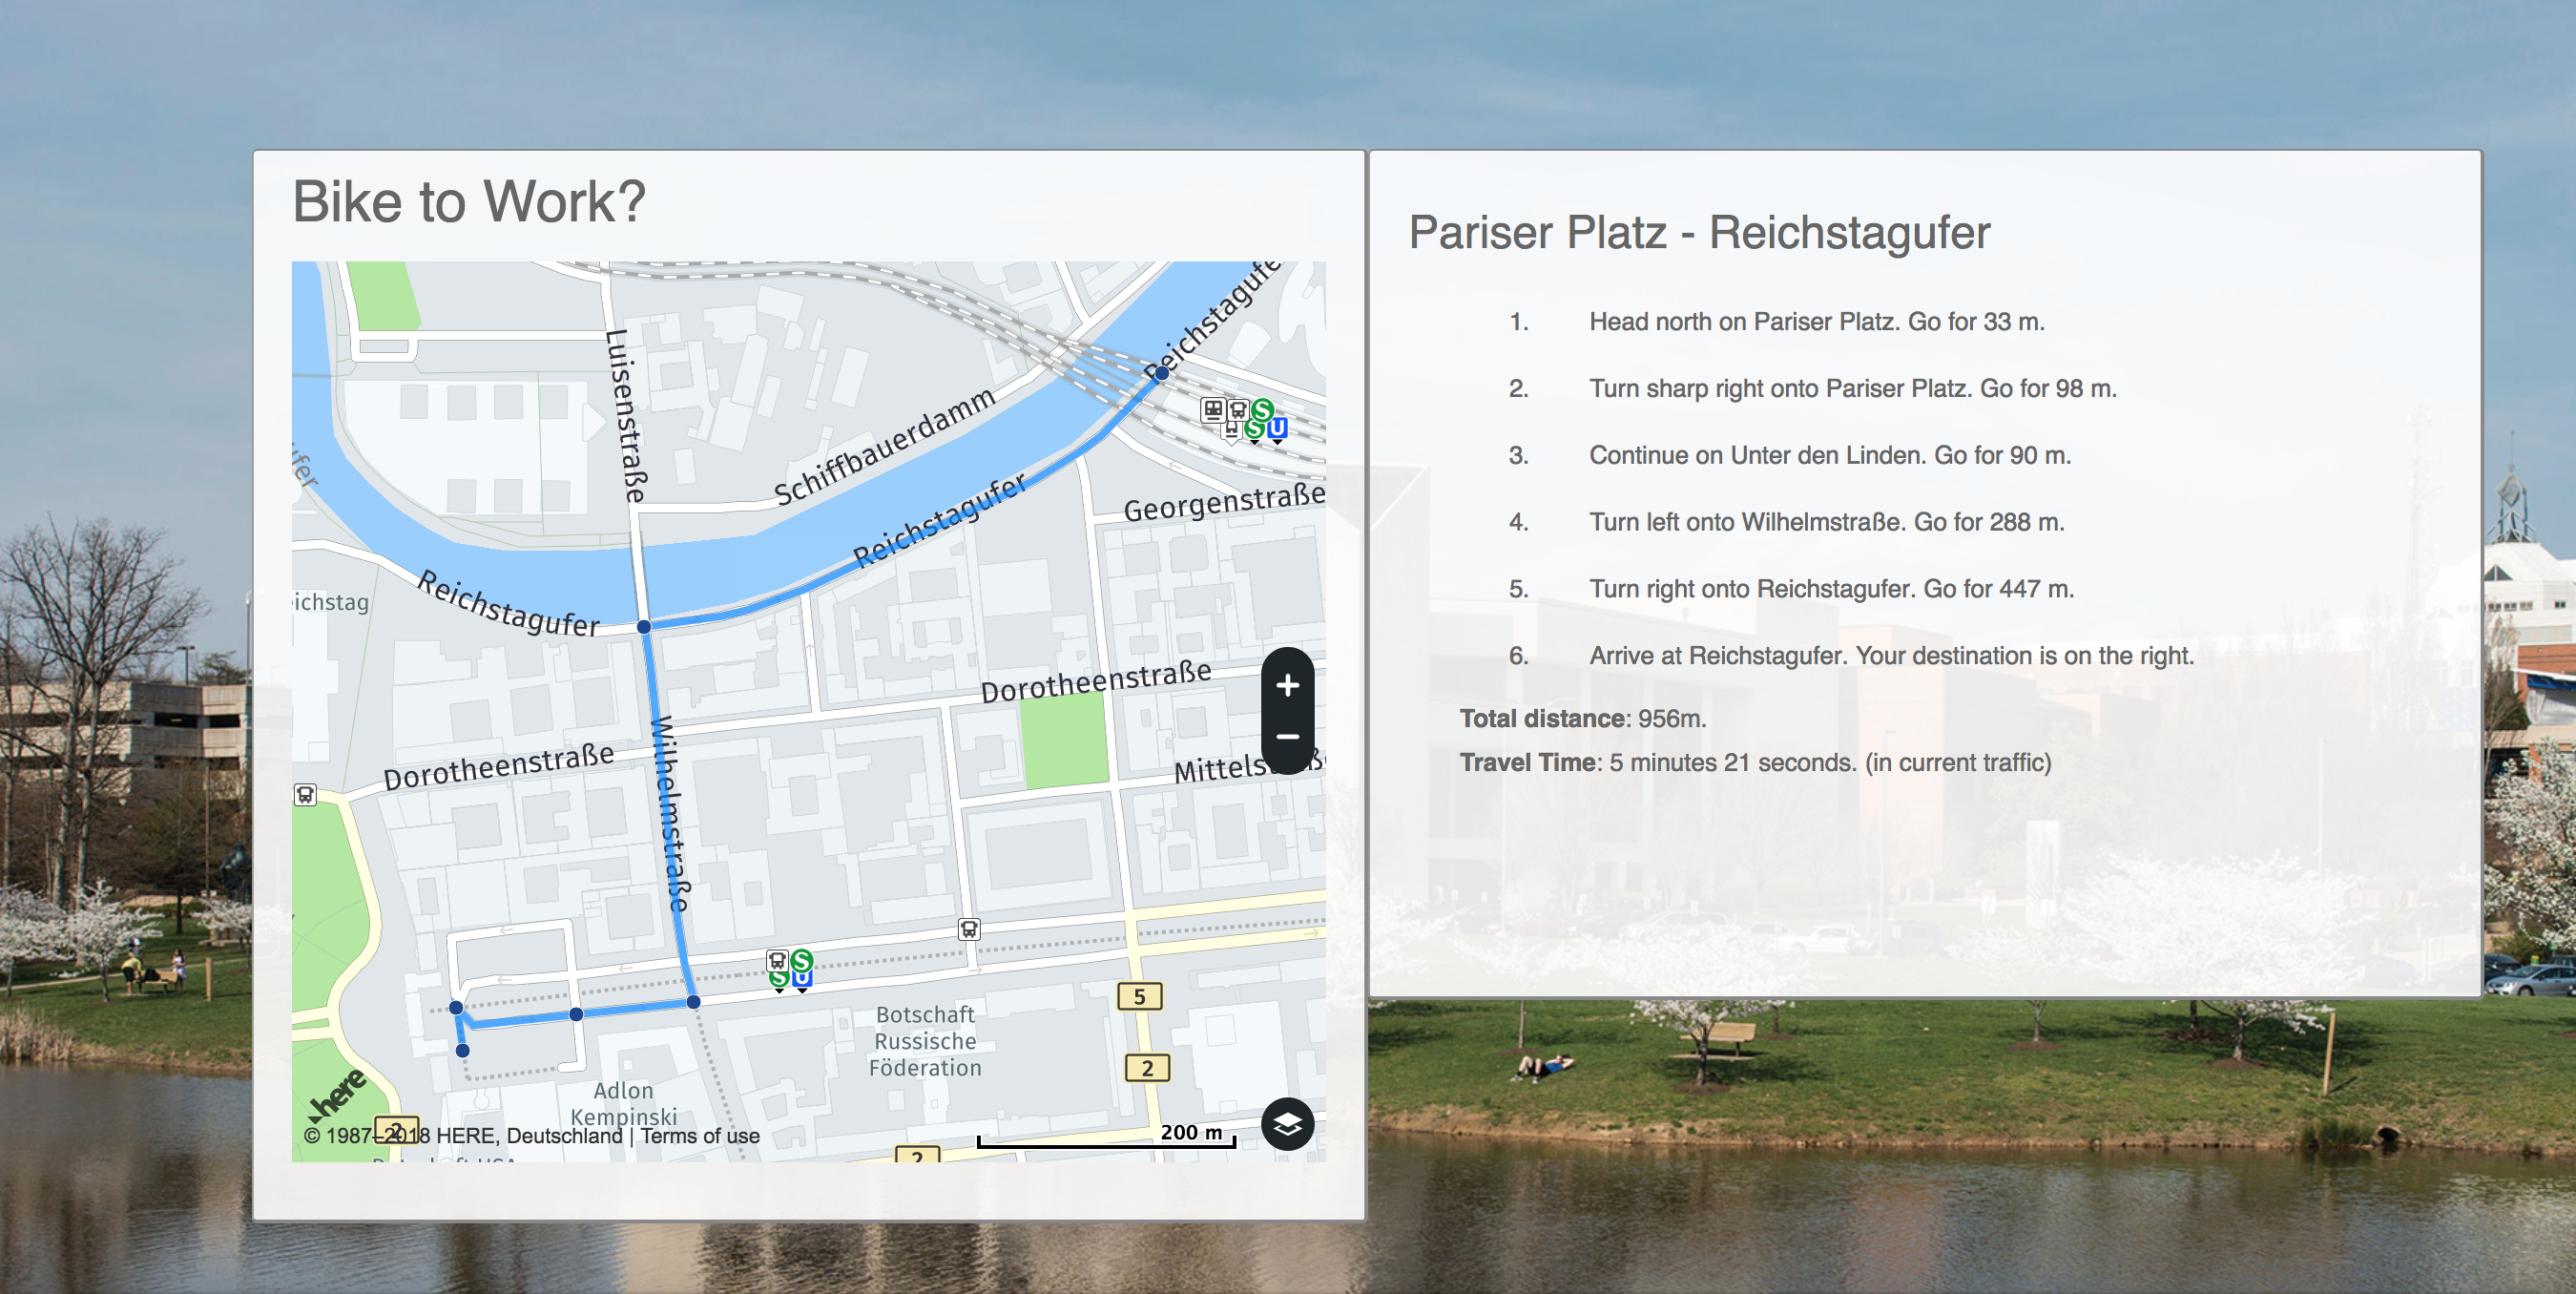Open the map layers chooser button
Viewport: 2576px width, 1294px height.
(1287, 1124)
